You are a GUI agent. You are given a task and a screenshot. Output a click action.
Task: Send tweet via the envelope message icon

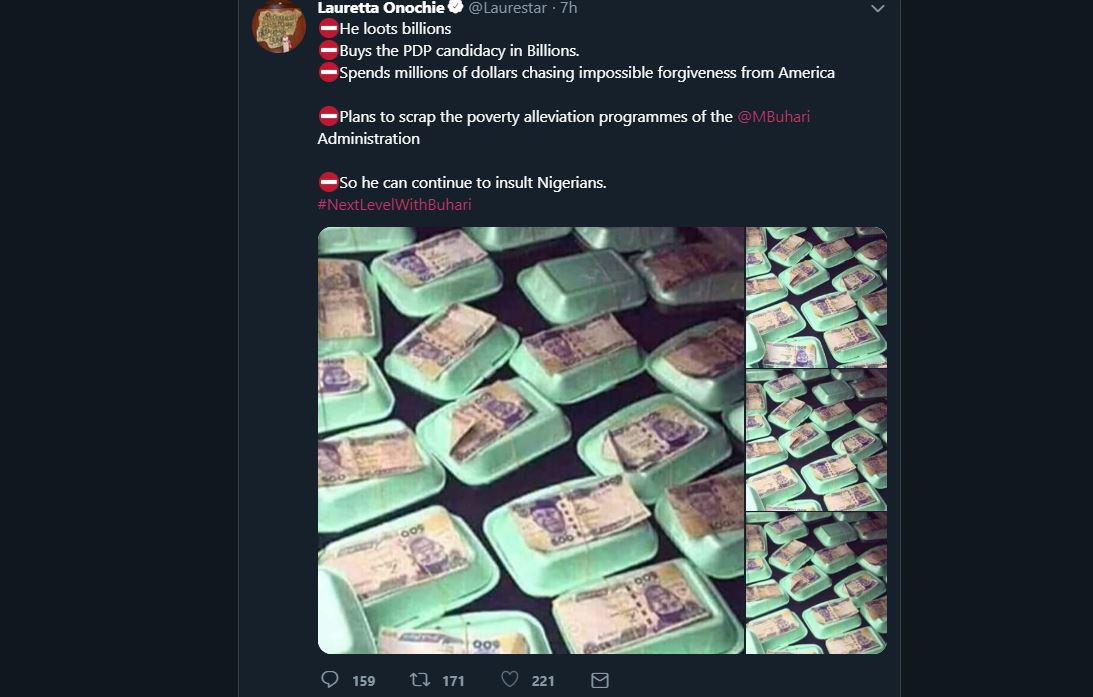600,680
